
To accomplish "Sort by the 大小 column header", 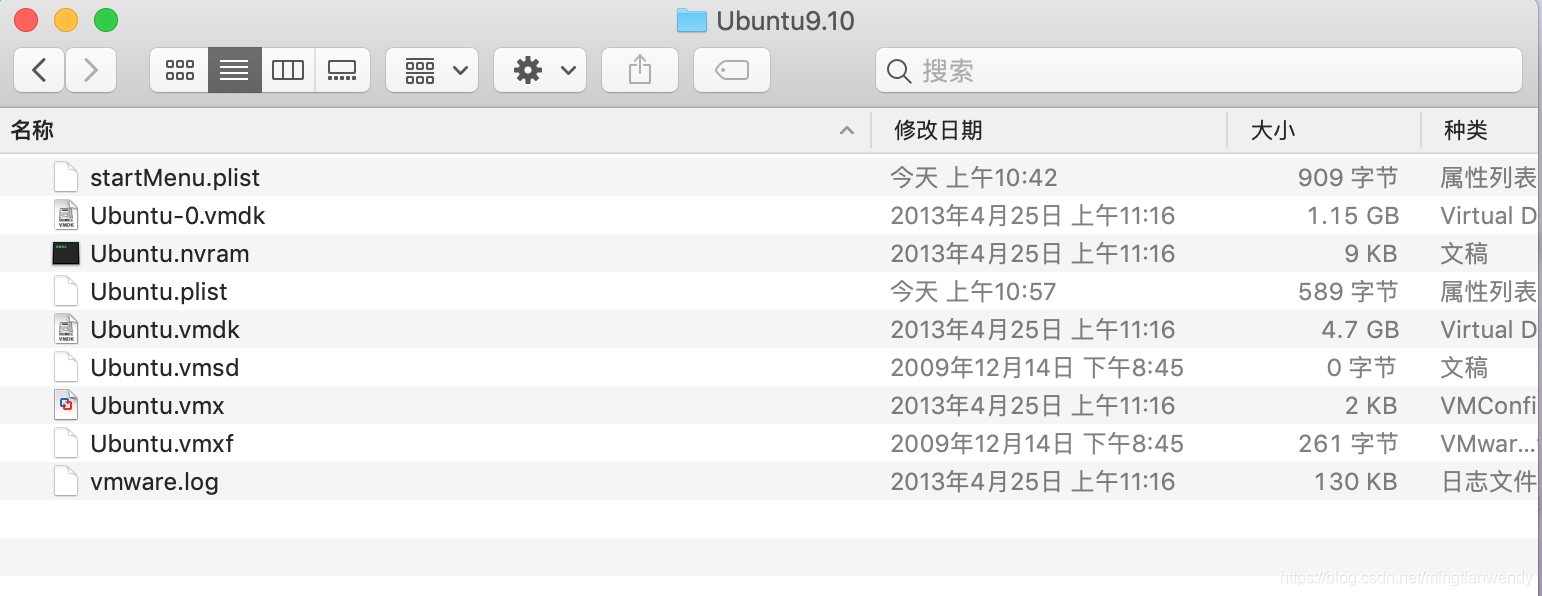I will tap(1273, 130).
